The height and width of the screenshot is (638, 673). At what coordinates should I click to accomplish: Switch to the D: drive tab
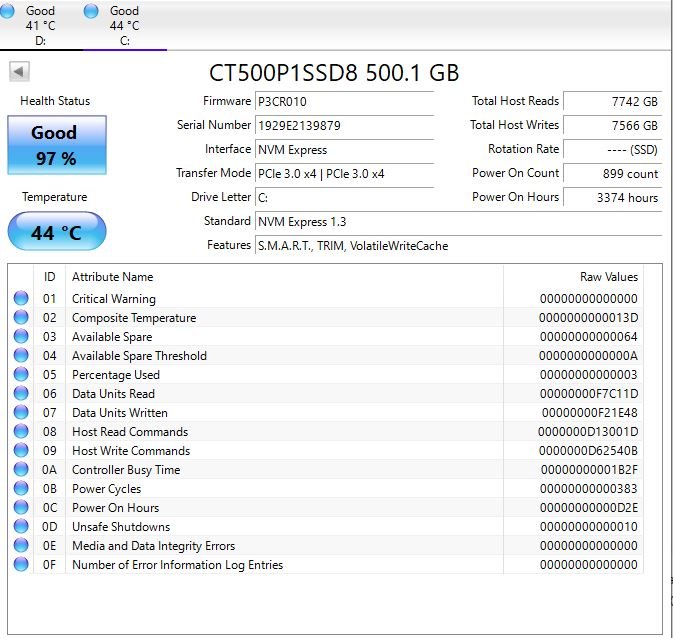click(41, 25)
